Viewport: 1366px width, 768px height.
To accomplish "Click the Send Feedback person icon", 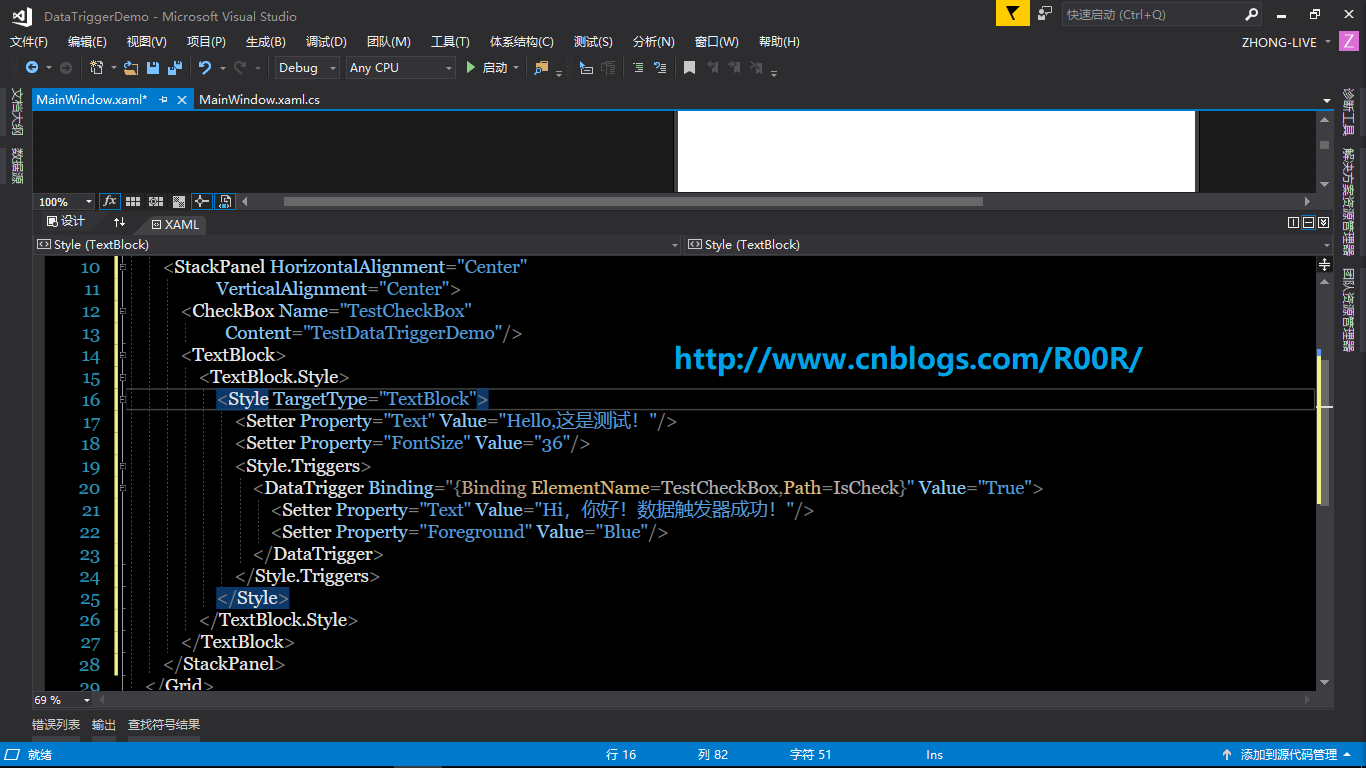I will tap(1045, 13).
